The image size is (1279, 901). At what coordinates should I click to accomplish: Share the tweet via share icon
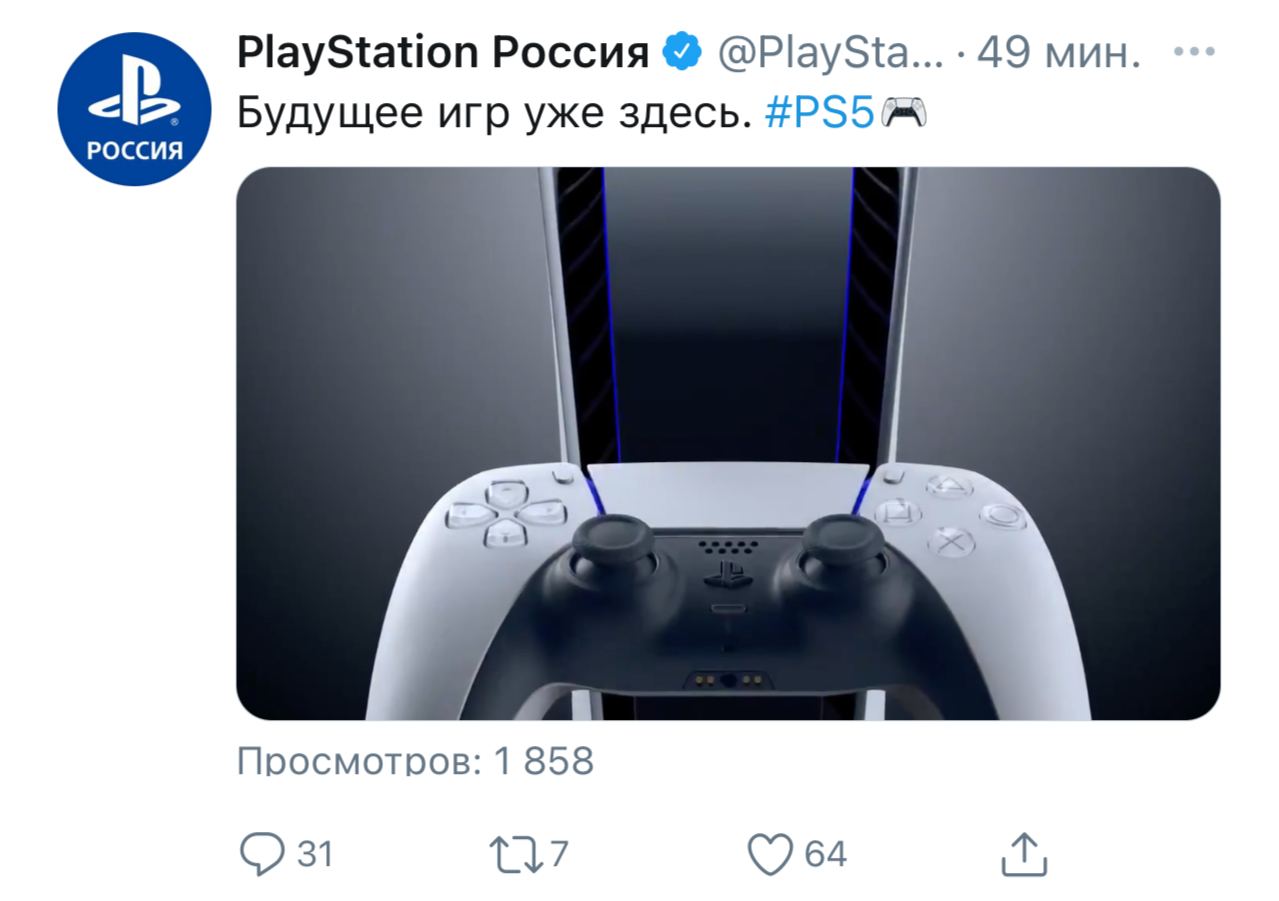coord(1024,855)
